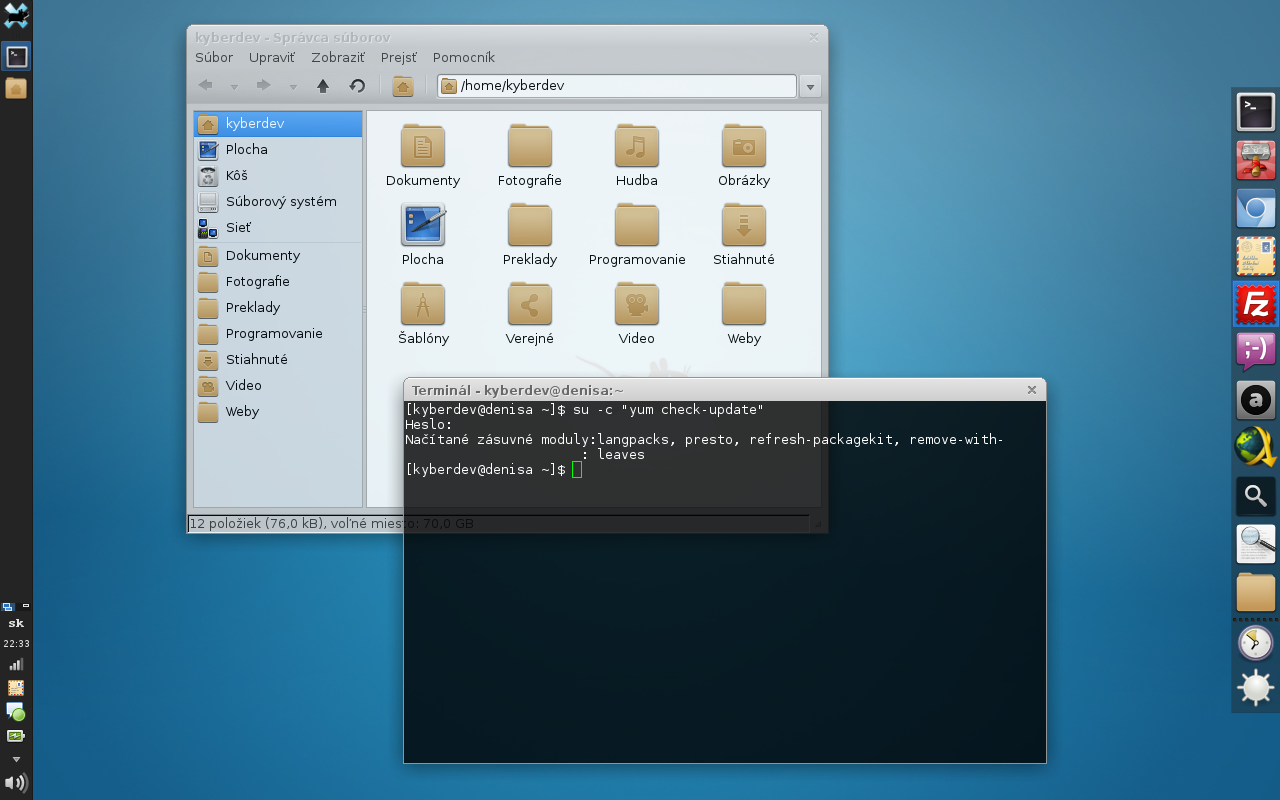This screenshot has height=800, width=1280.
Task: Click the parent folder up arrow
Action: coord(323,86)
